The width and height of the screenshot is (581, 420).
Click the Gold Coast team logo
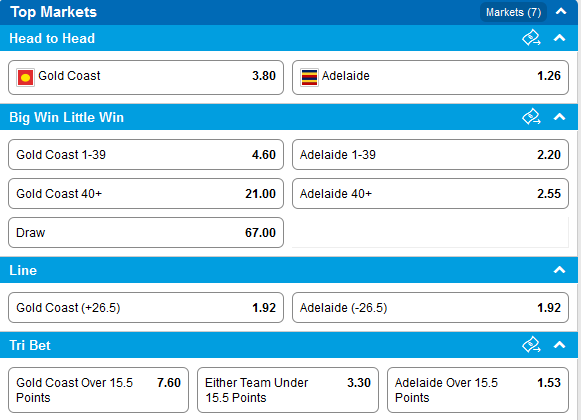click(x=25, y=77)
